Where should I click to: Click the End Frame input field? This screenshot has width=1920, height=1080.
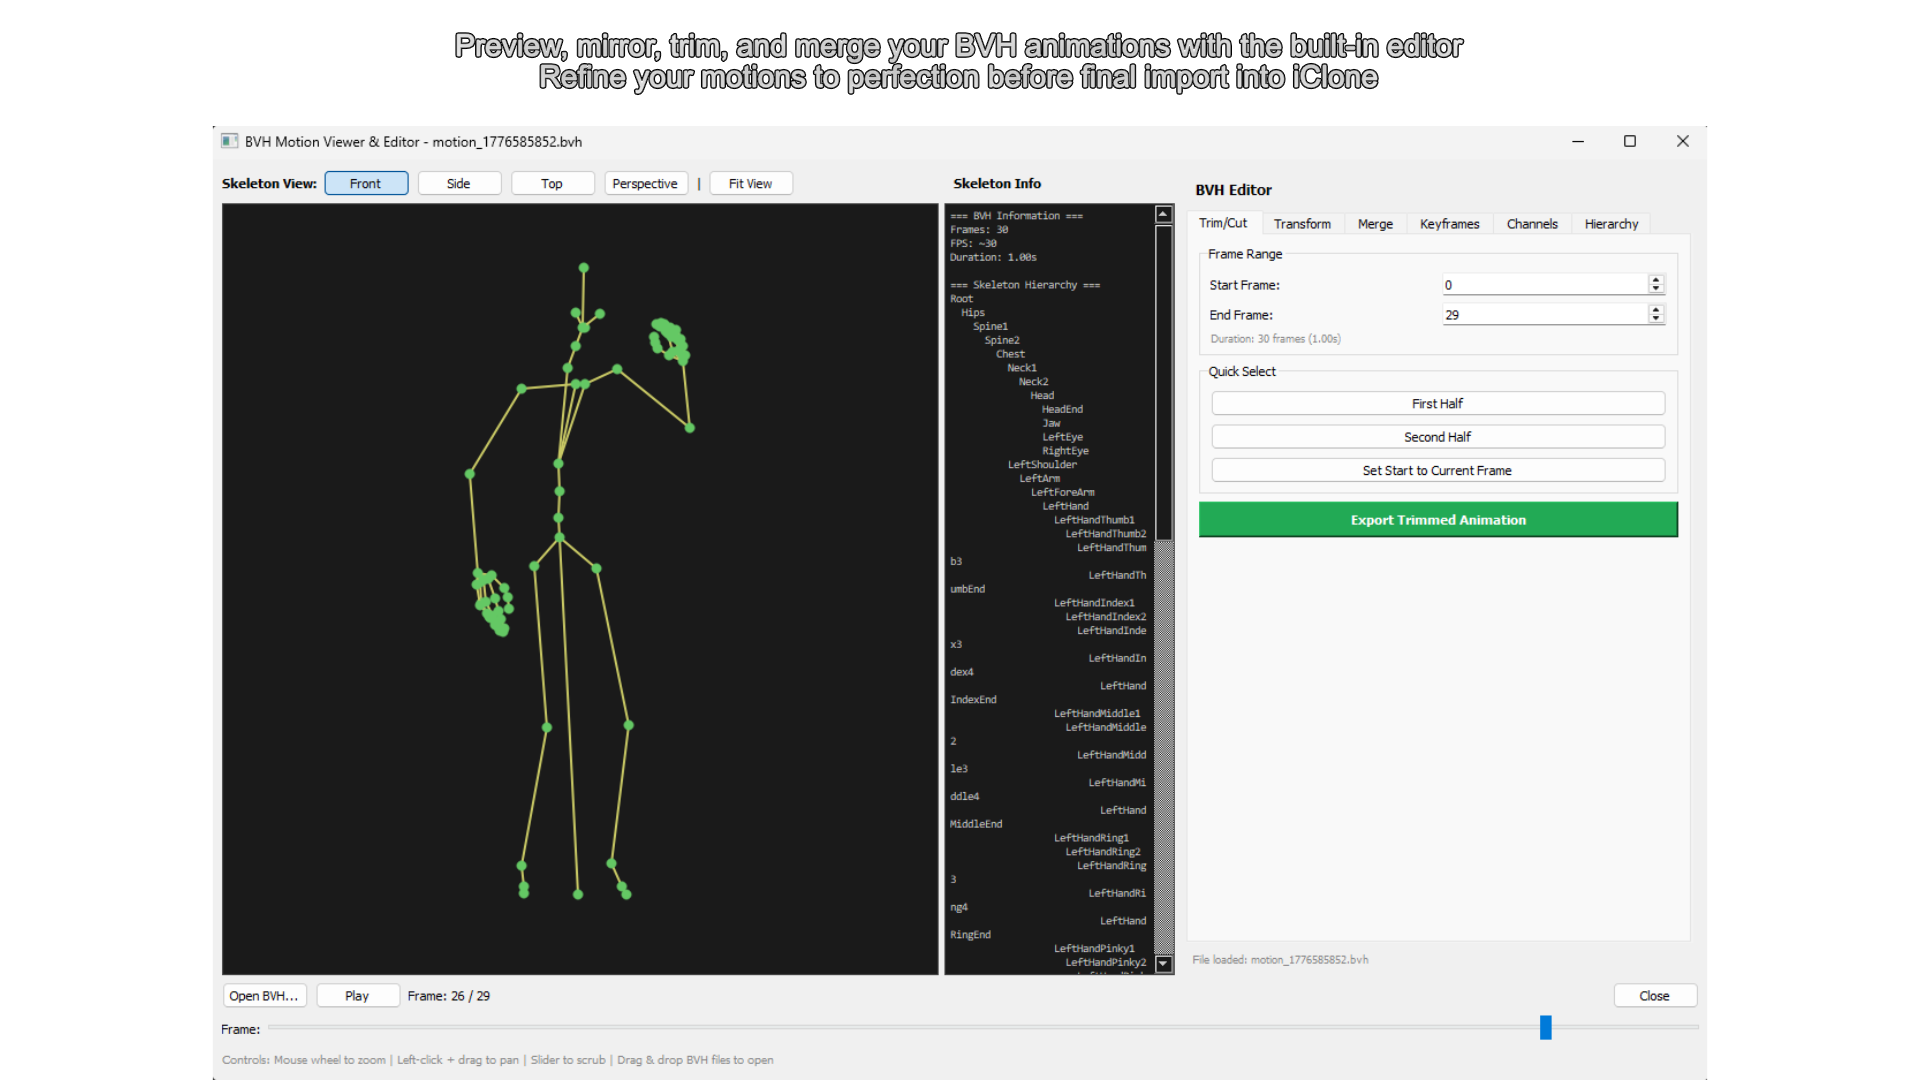coord(1544,314)
